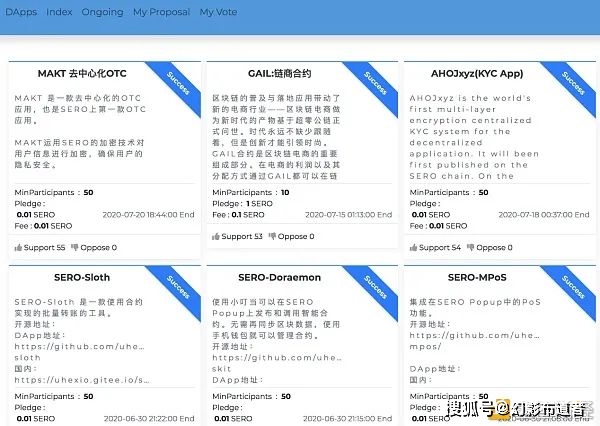Image resolution: width=600 pixels, height=426 pixels.
Task: Click Pledge : 1 SERO on GAIL card
Action: pyautogui.click(x=242, y=204)
